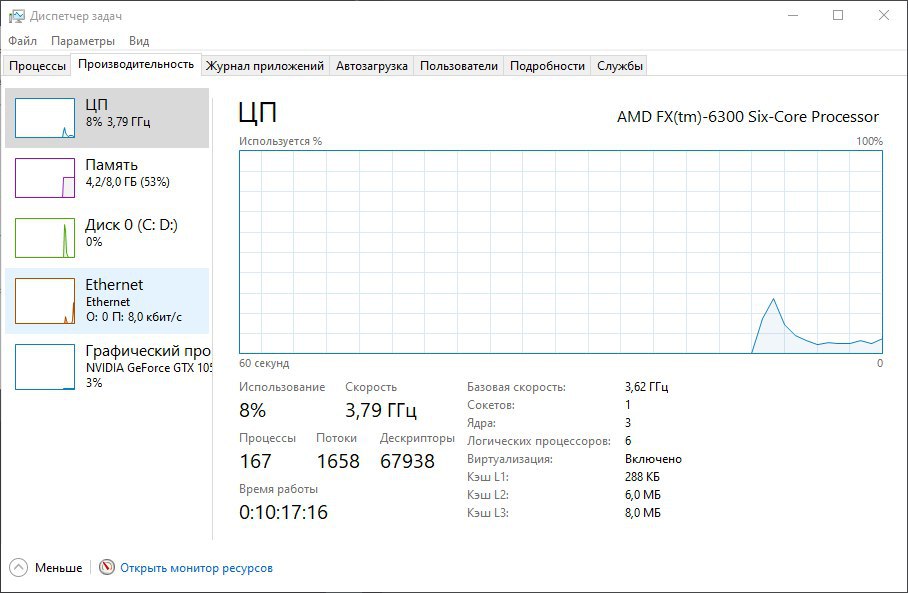Click the Виртуализация value Включено
The height and width of the screenshot is (593, 908).
pos(653,459)
